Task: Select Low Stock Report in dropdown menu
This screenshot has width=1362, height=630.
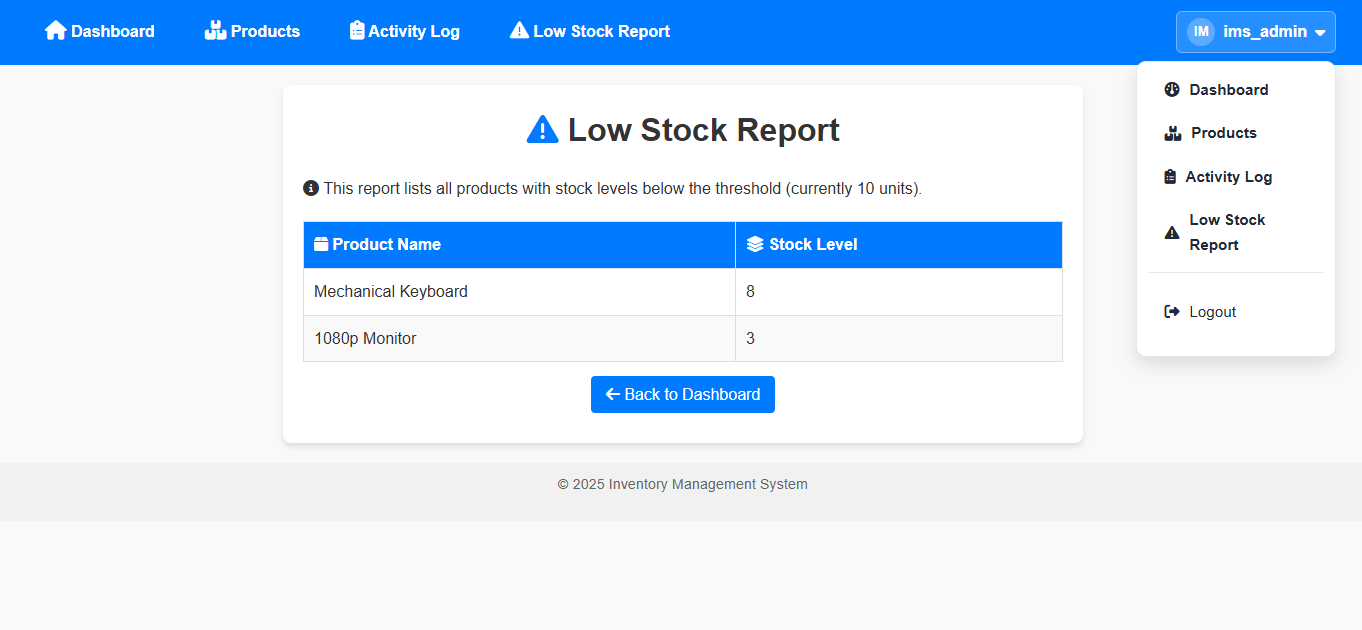Action: pyautogui.click(x=1227, y=232)
